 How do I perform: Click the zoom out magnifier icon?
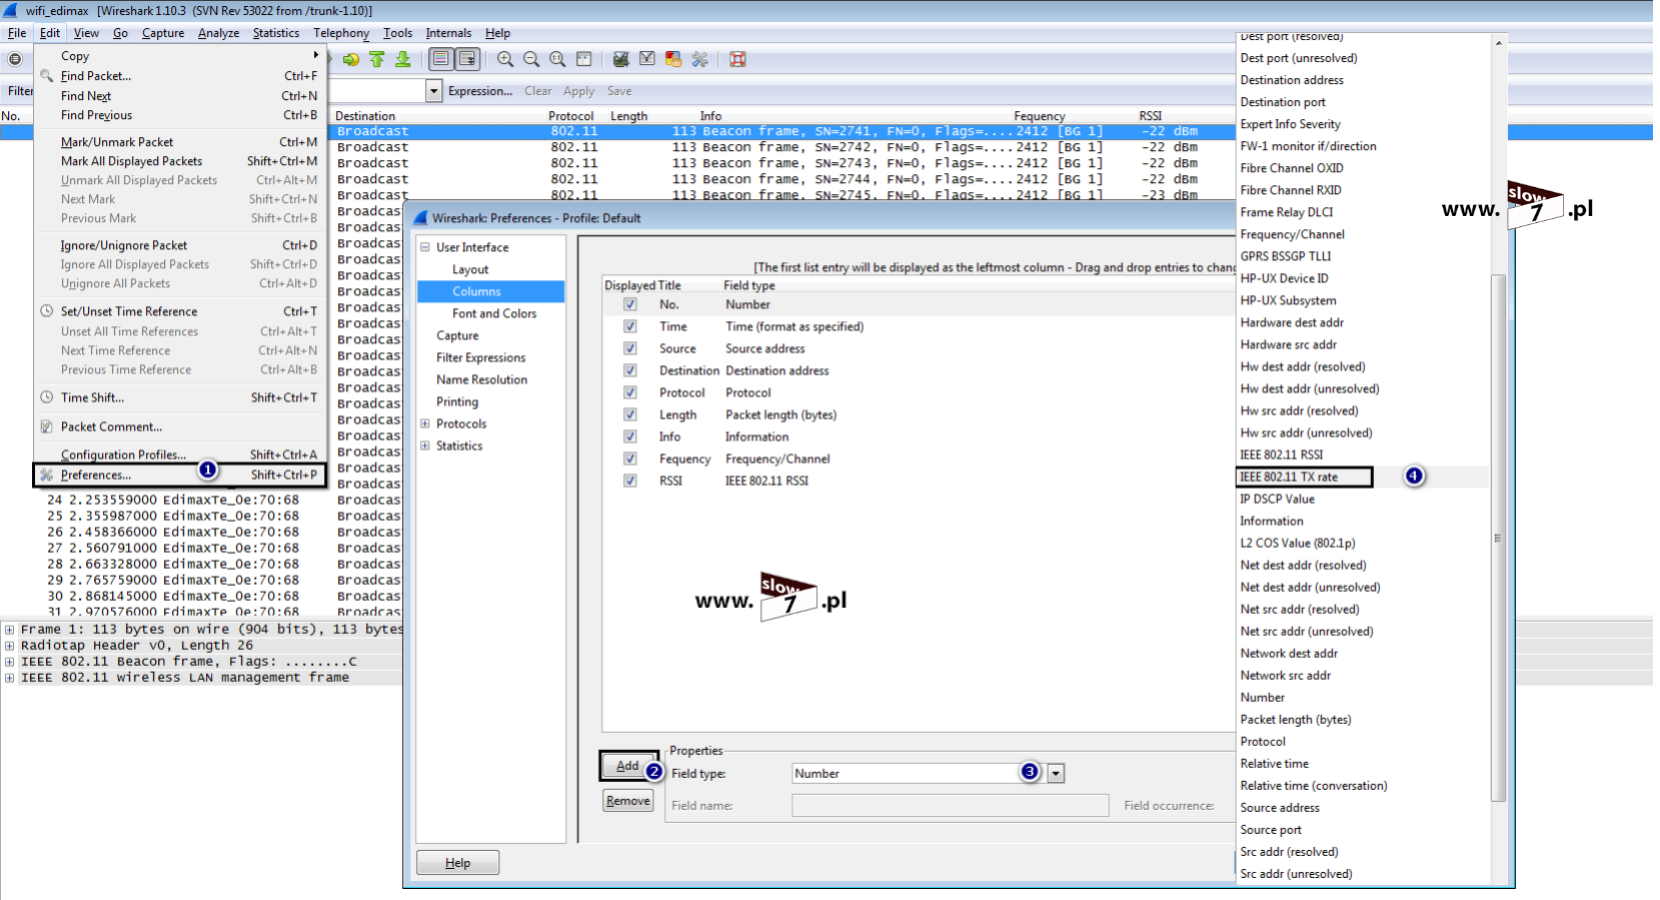tap(532, 59)
